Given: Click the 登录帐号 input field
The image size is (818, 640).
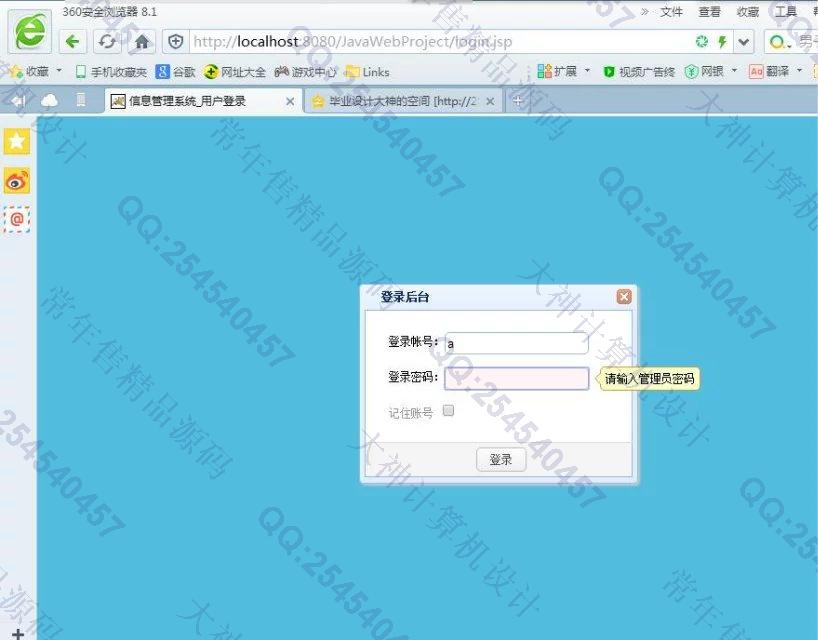Looking at the screenshot, I should (516, 343).
